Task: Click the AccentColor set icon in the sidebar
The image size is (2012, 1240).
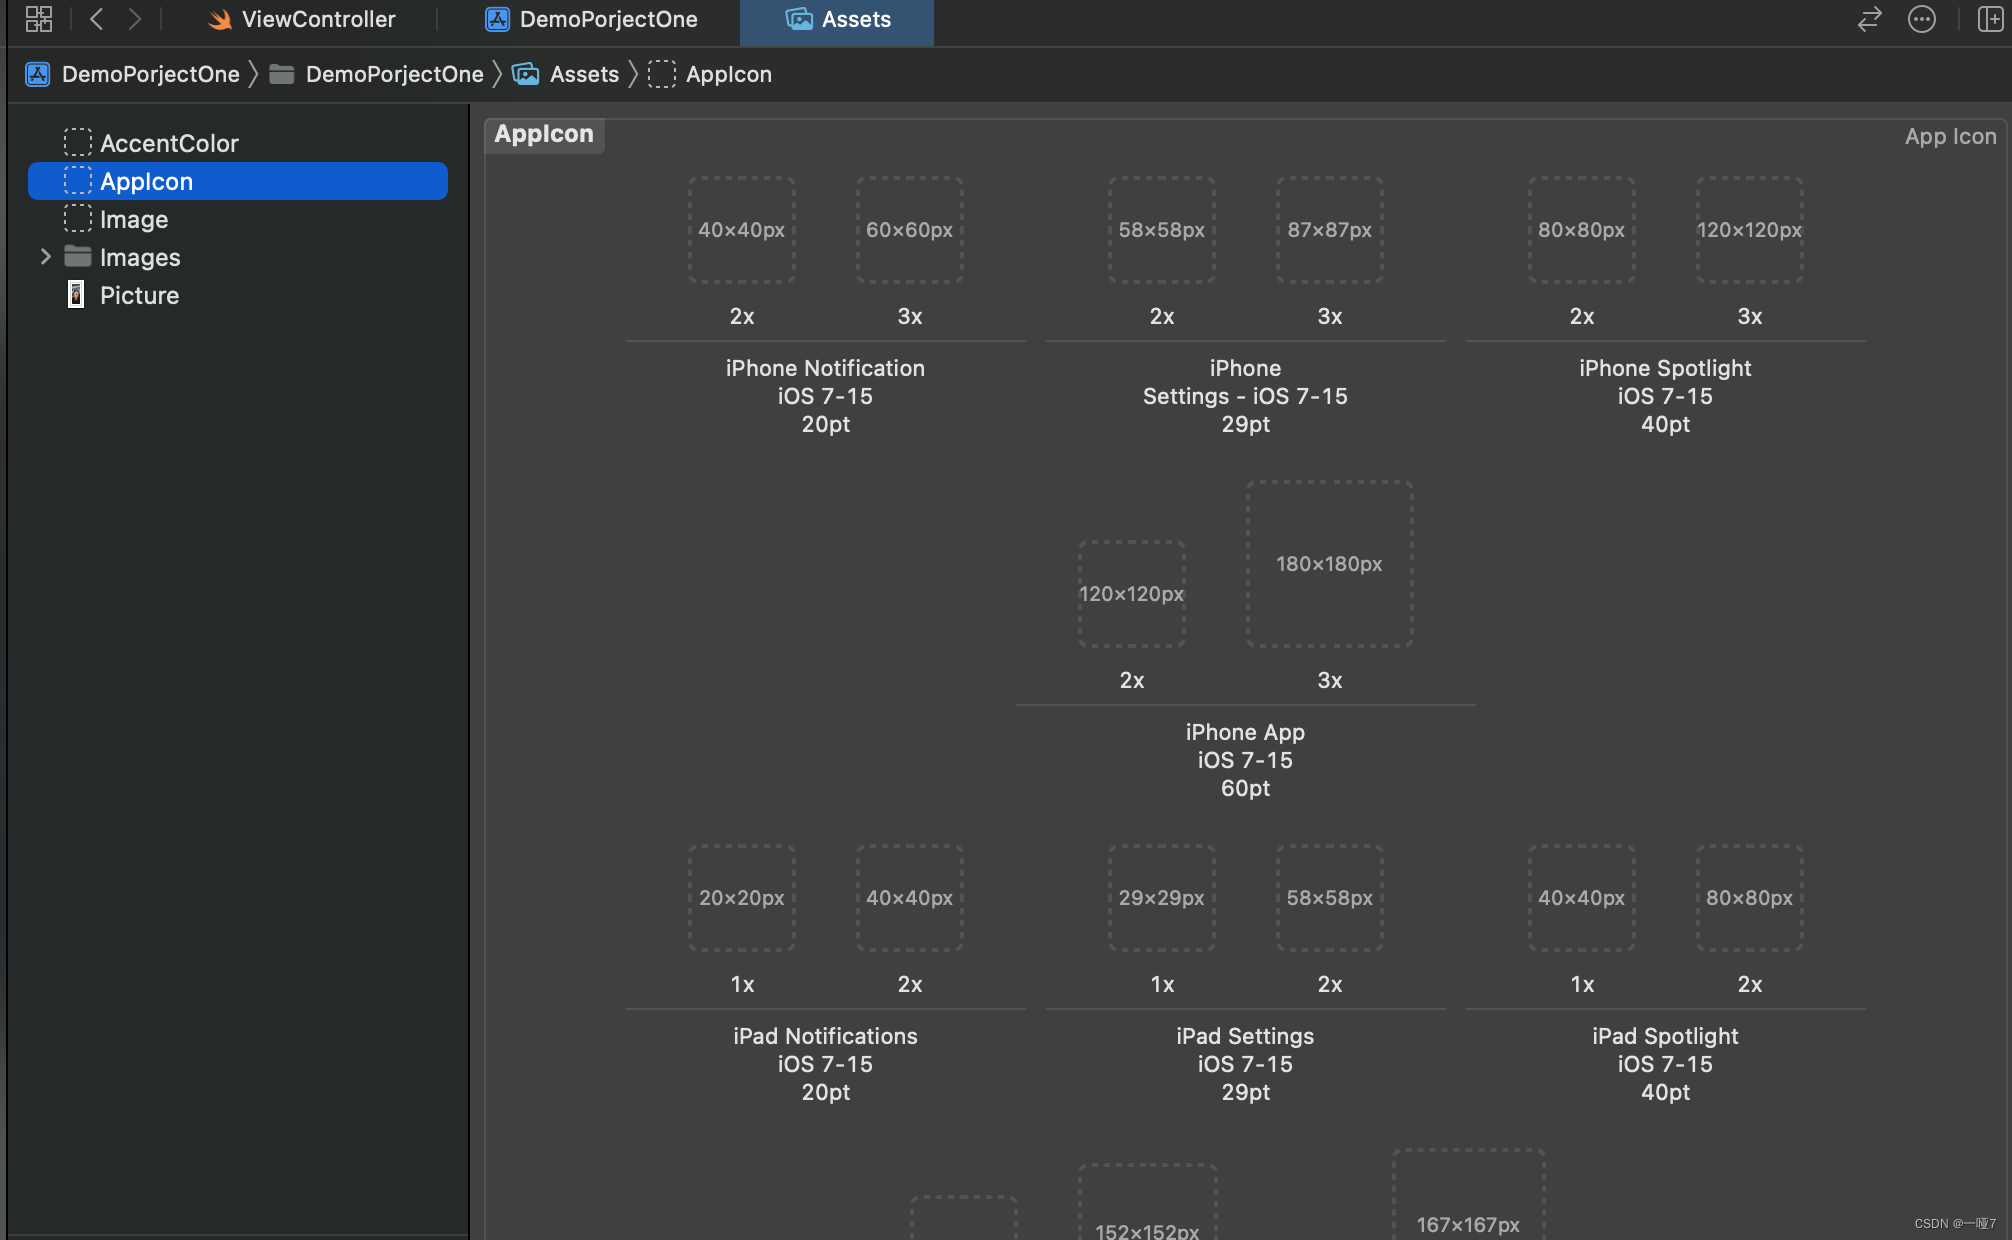Action: 77,142
